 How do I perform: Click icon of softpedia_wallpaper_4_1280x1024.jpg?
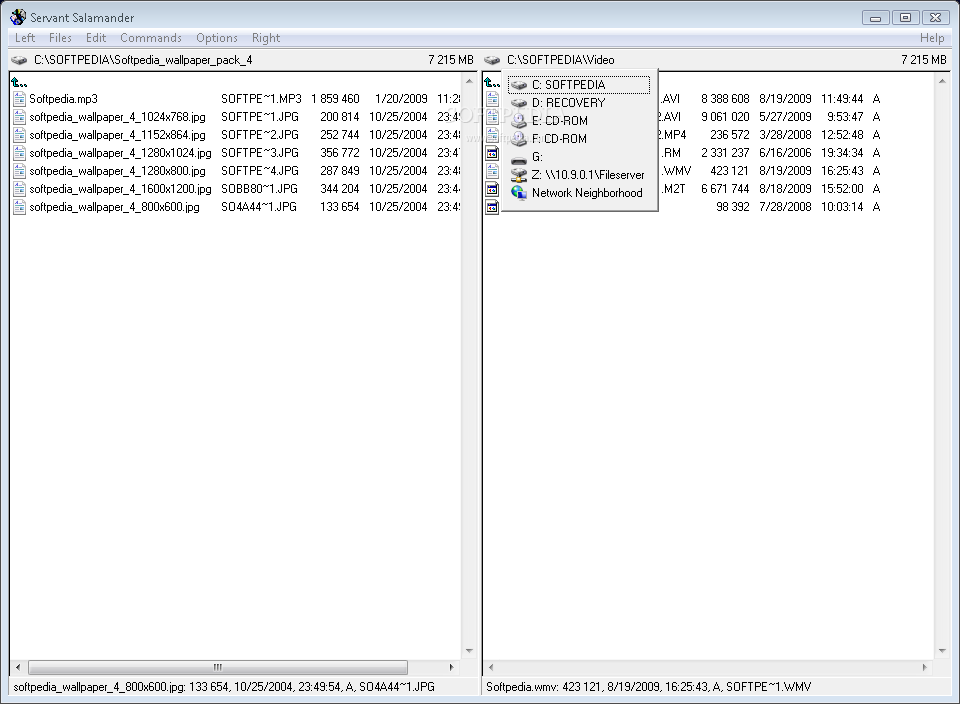point(19,153)
